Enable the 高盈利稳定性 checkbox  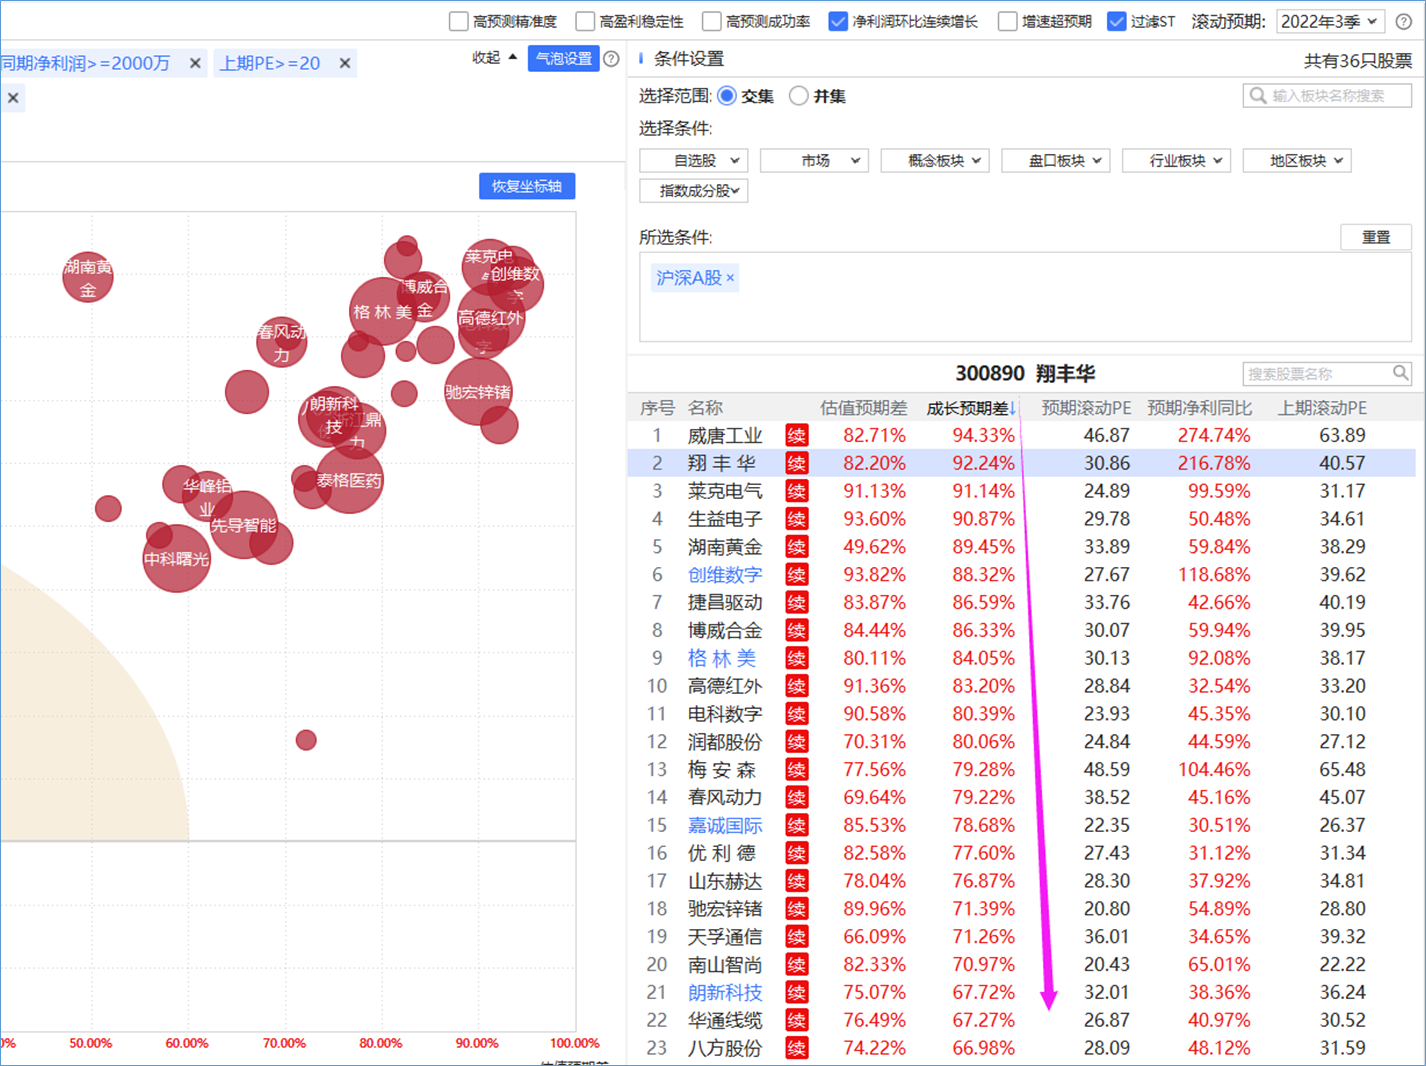586,21
